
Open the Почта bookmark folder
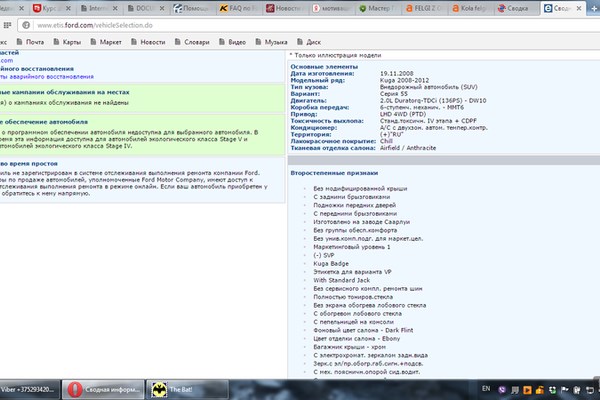tap(34, 43)
